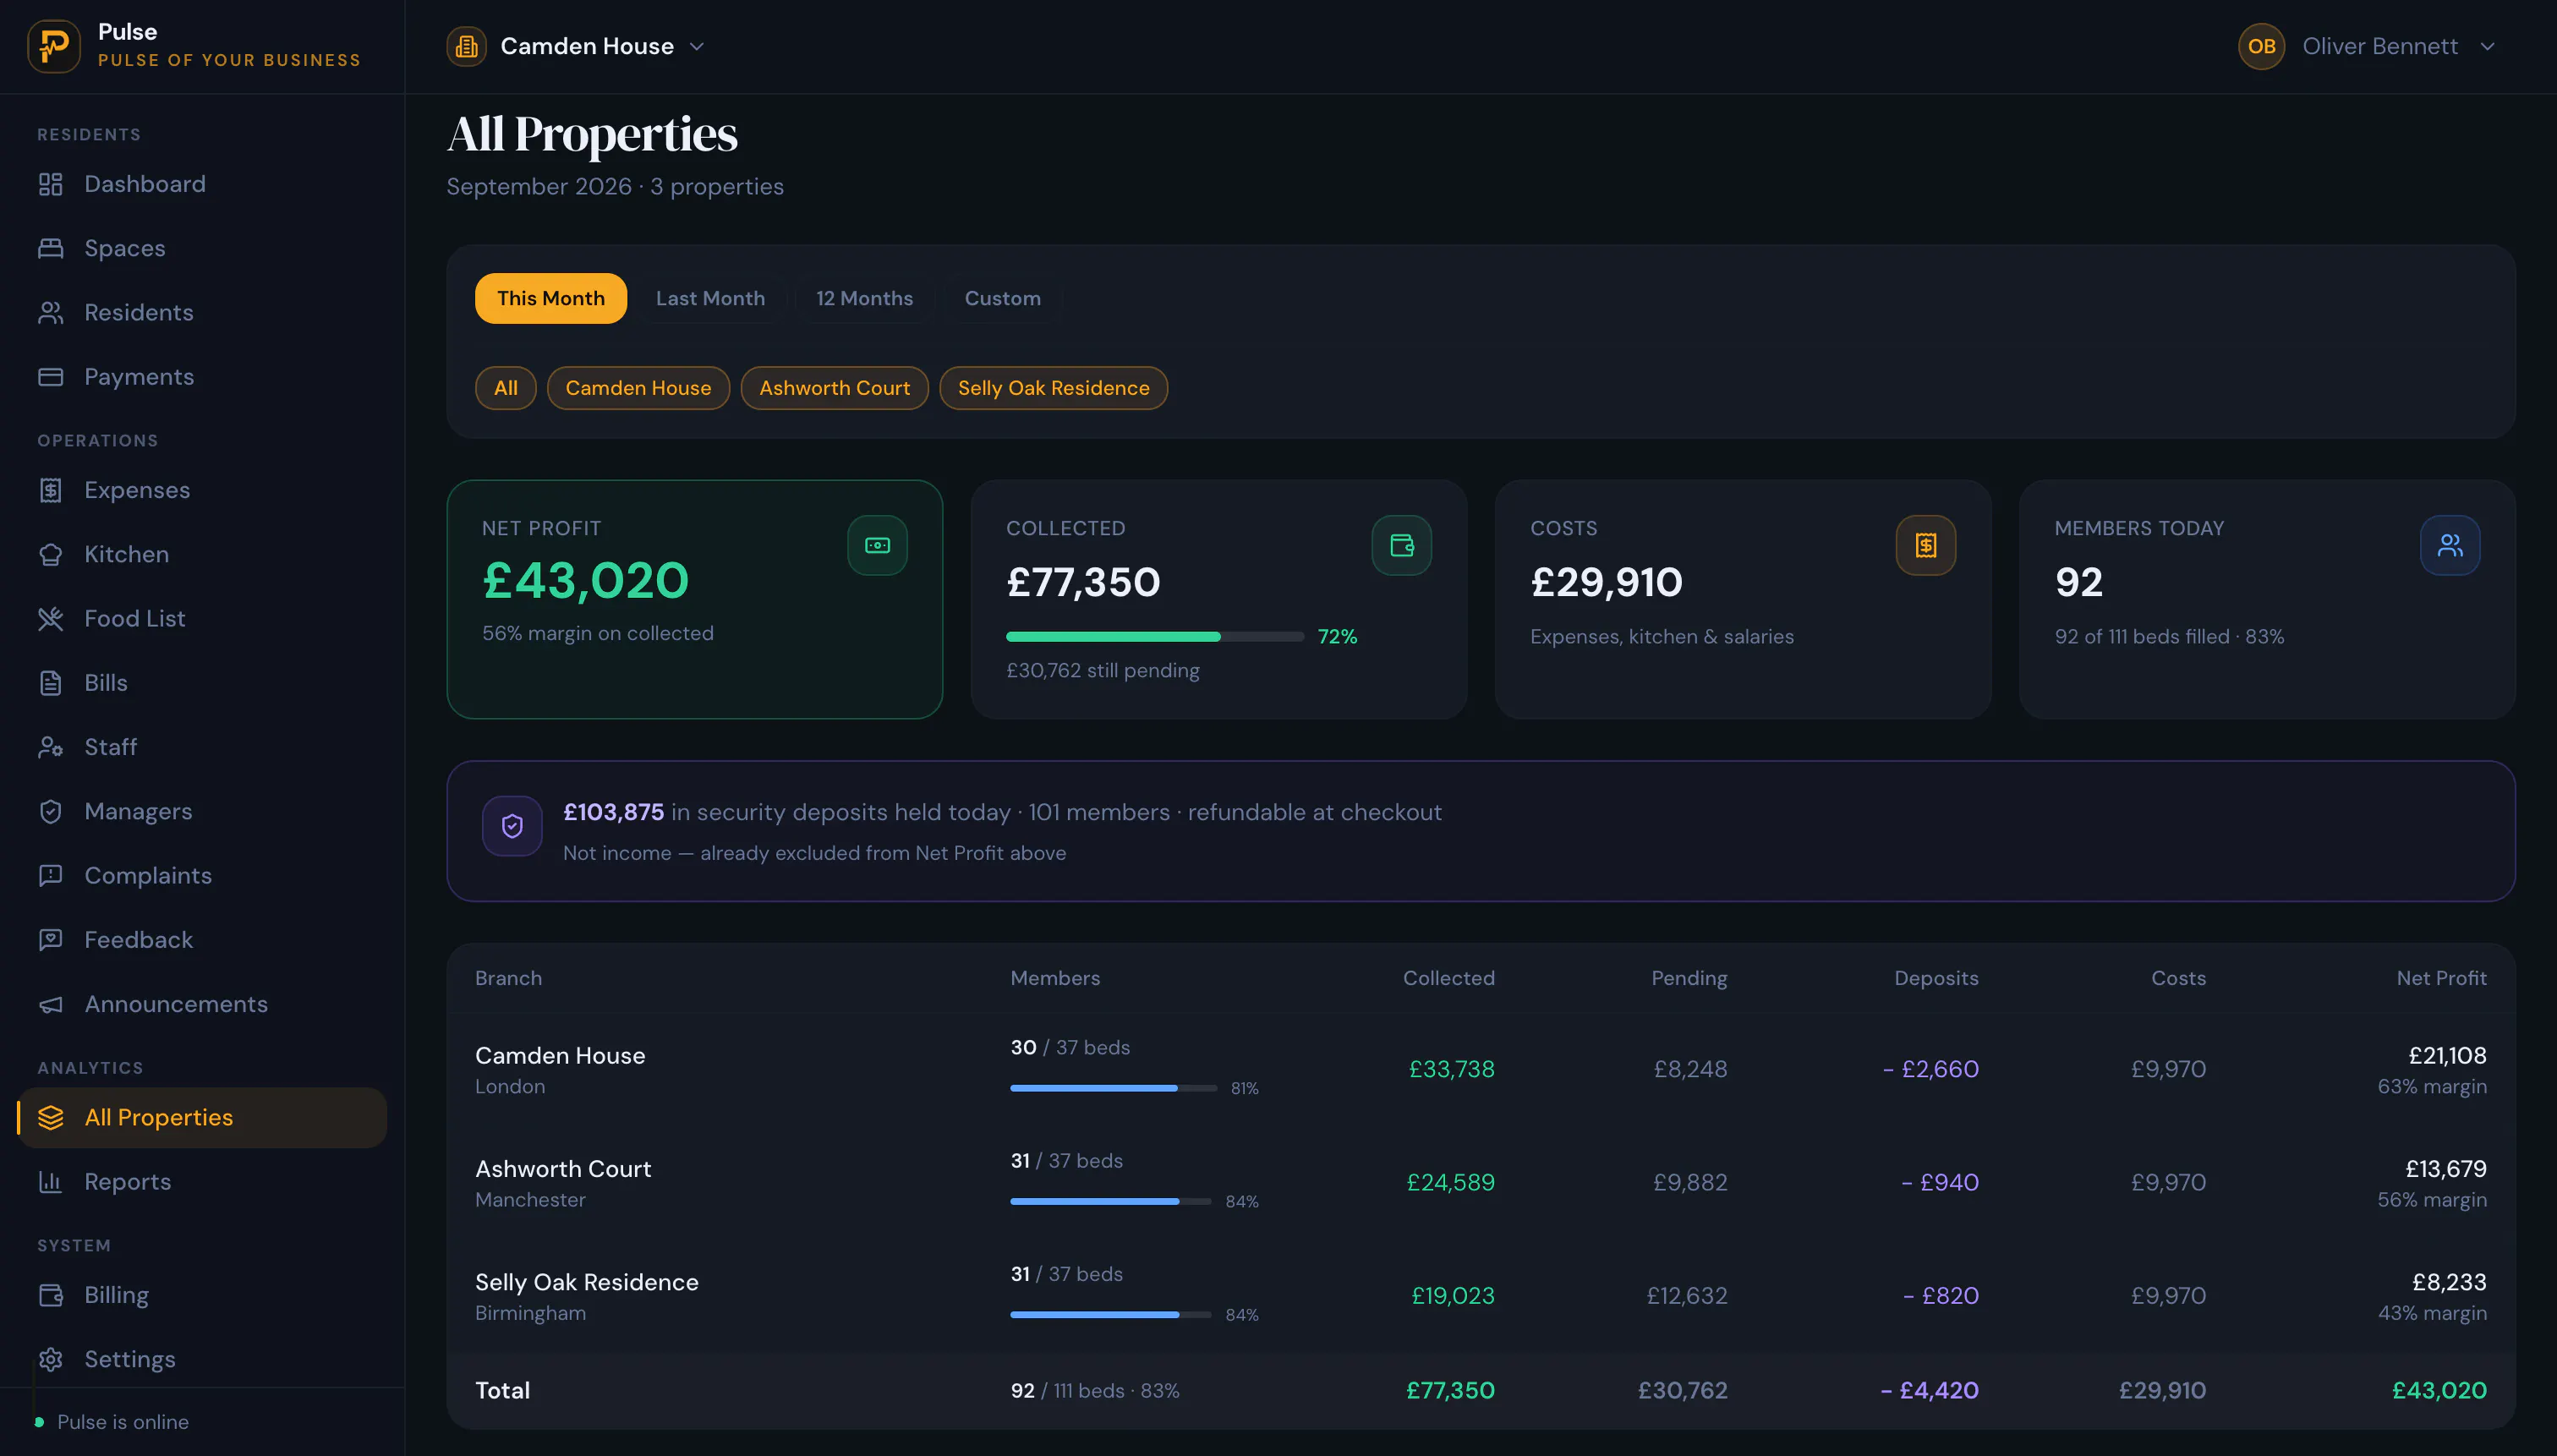Click the Billing wallet icon
The height and width of the screenshot is (1456, 2557).
(51, 1295)
